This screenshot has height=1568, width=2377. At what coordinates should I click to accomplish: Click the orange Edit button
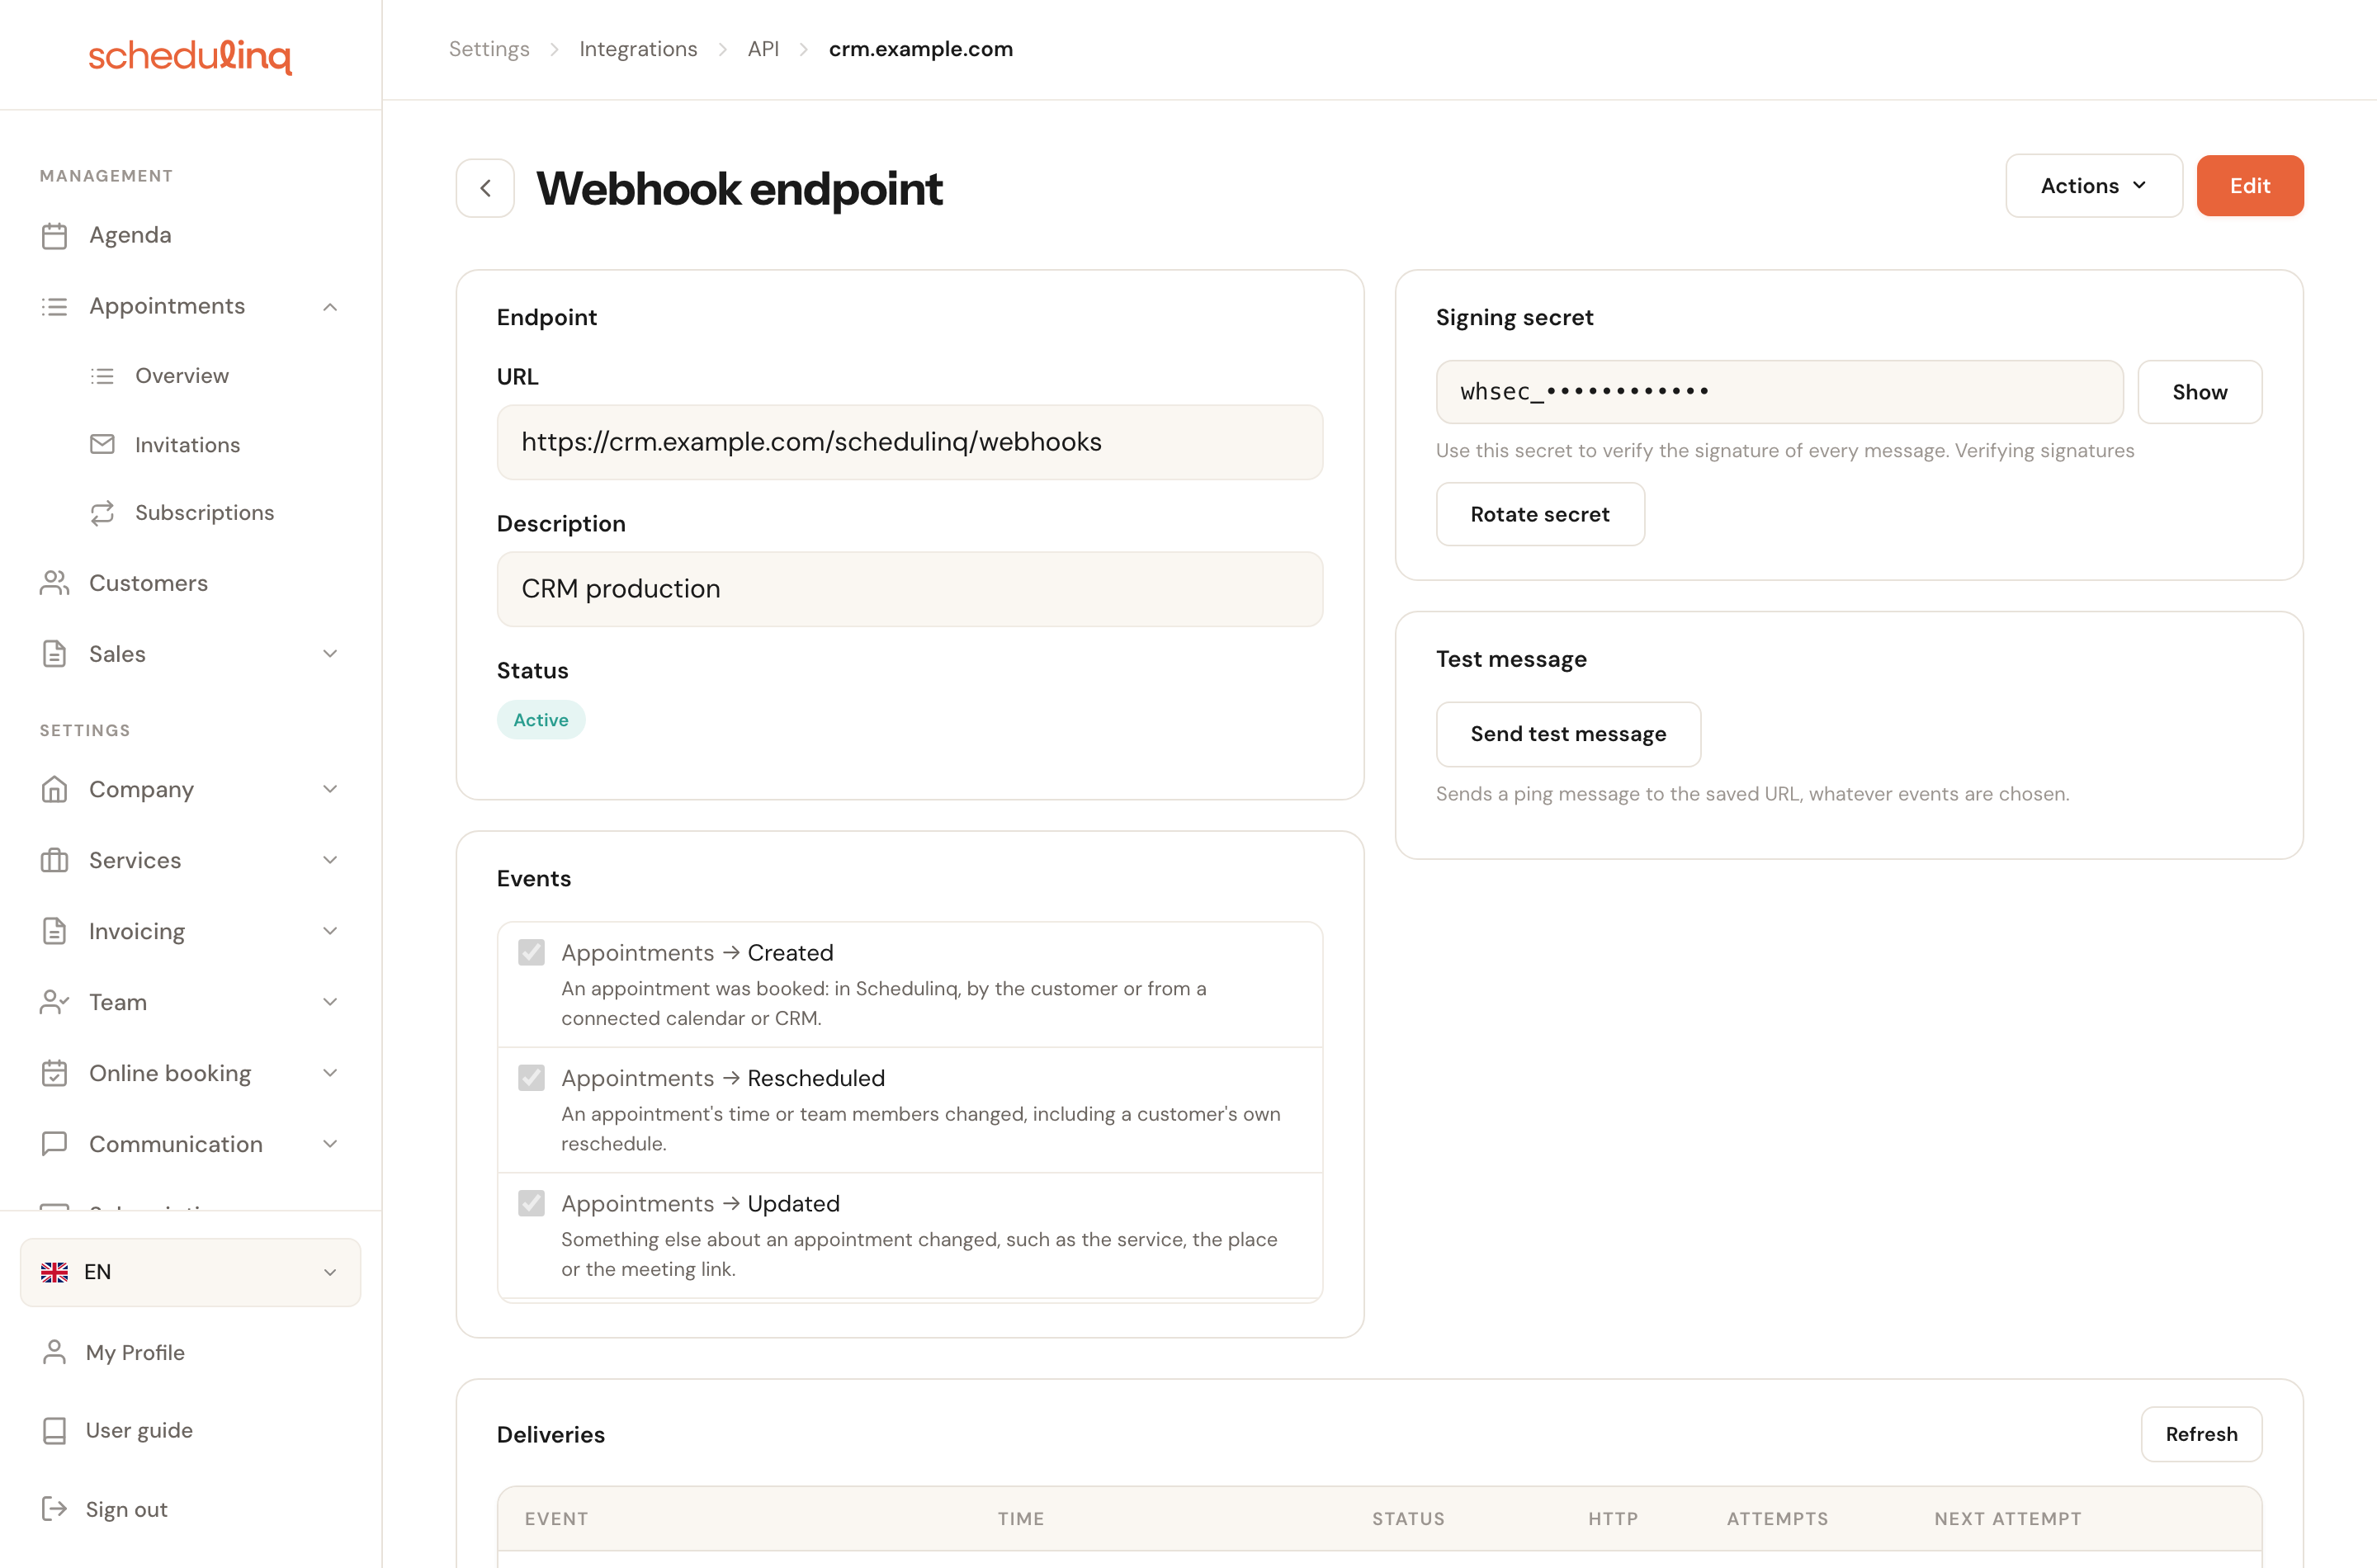click(2250, 186)
